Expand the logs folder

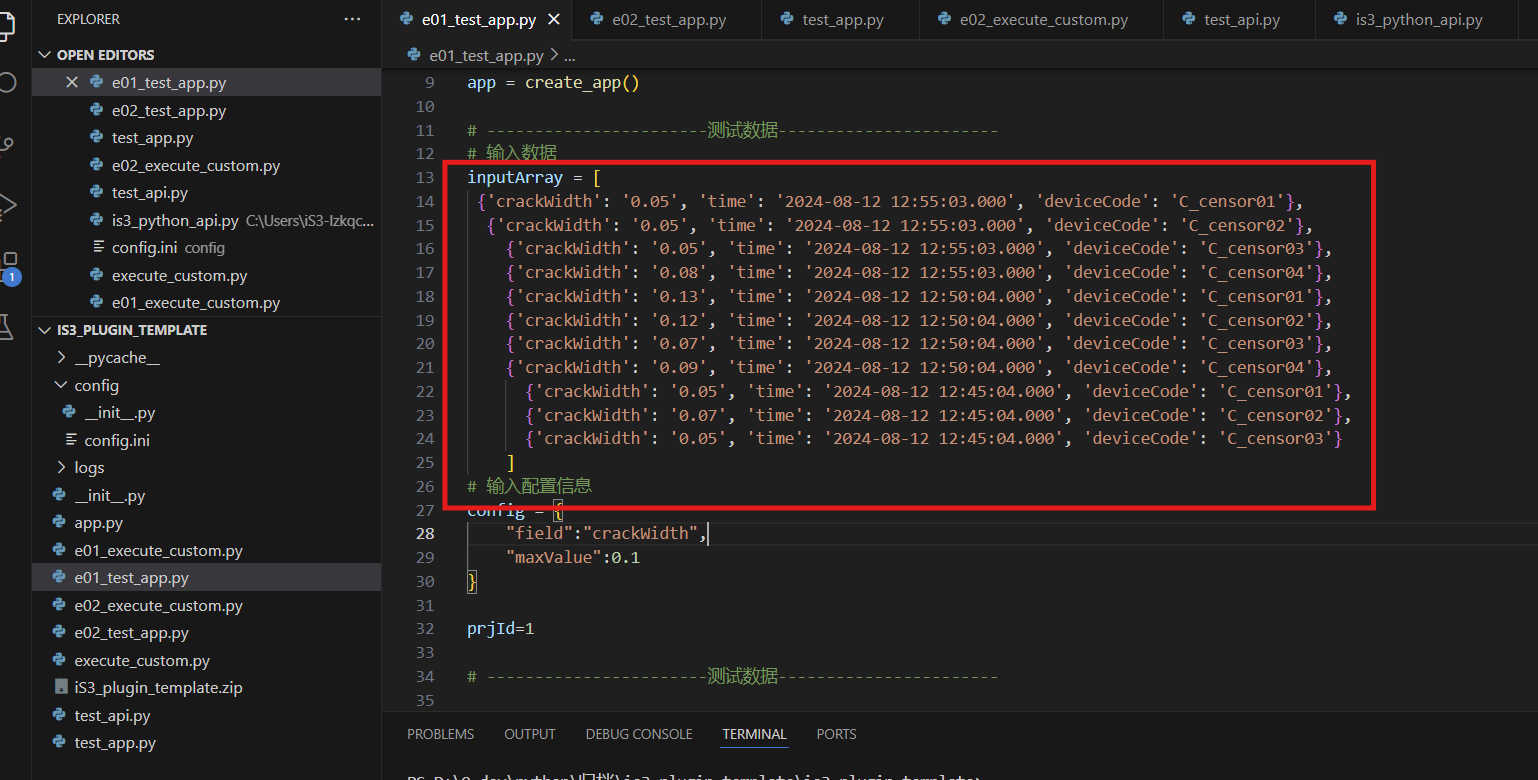coord(62,468)
